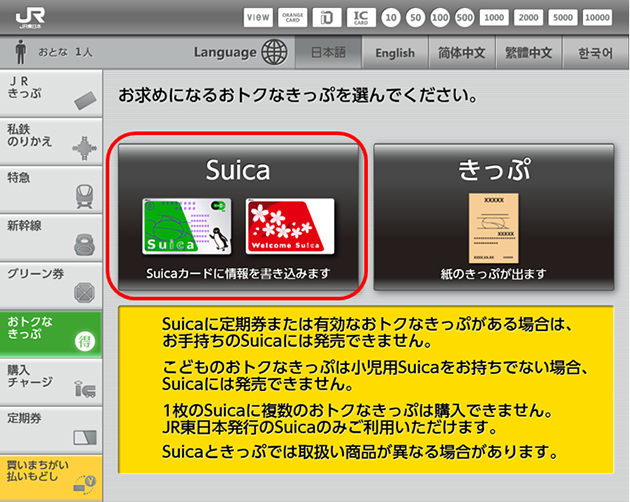
Task: Tap the IC Card indicator
Action: (x=361, y=17)
